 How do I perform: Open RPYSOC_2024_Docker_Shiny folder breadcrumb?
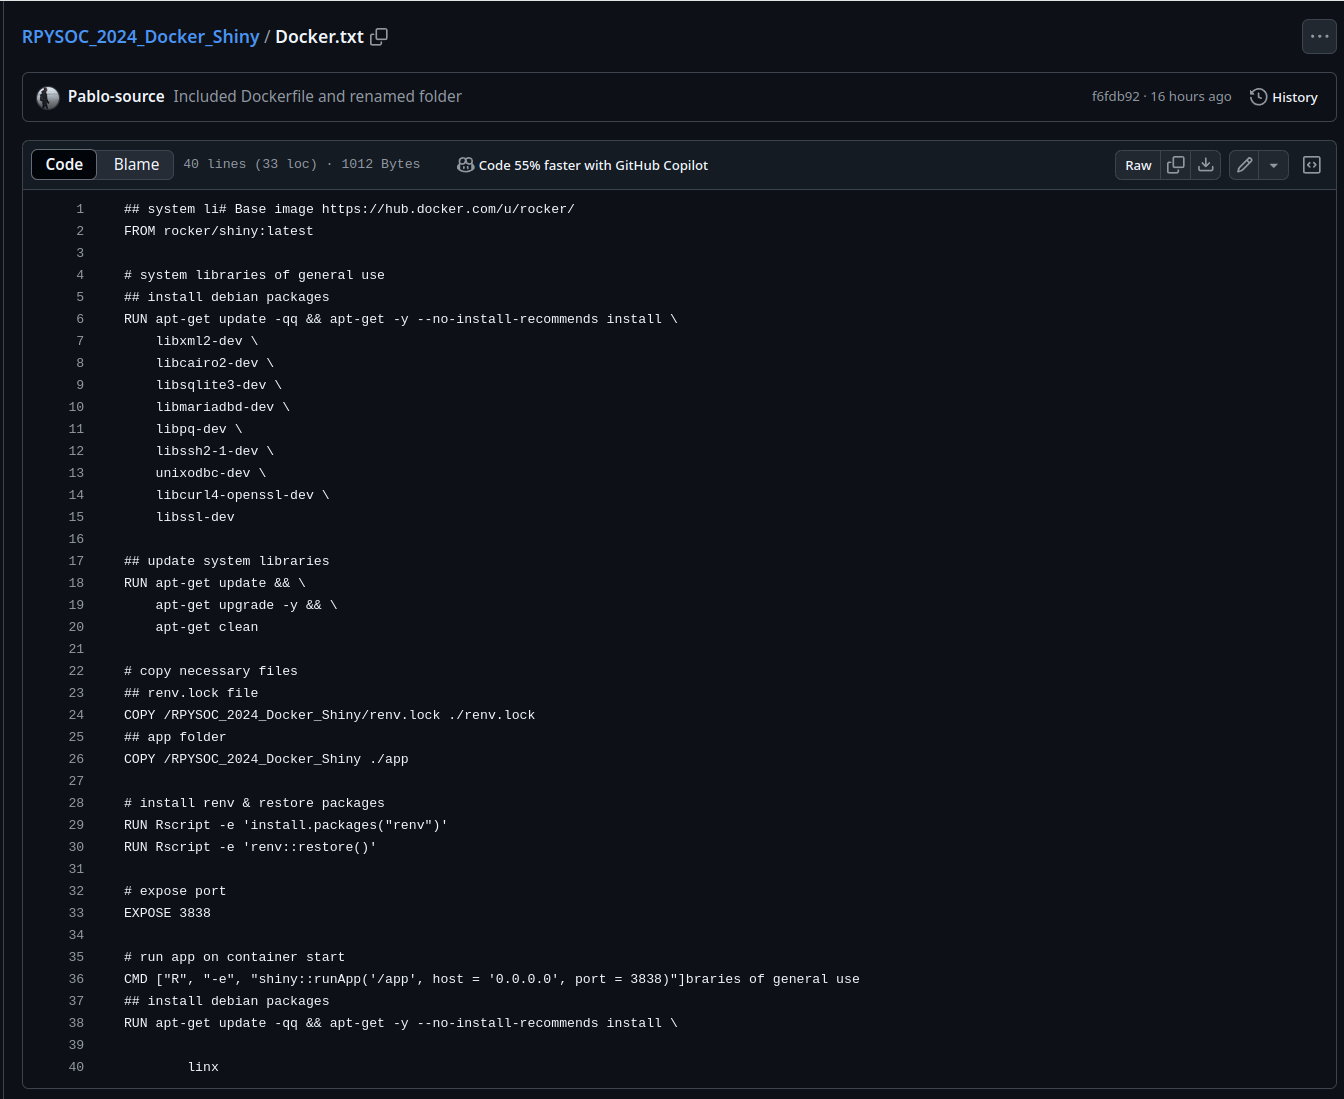pos(140,37)
